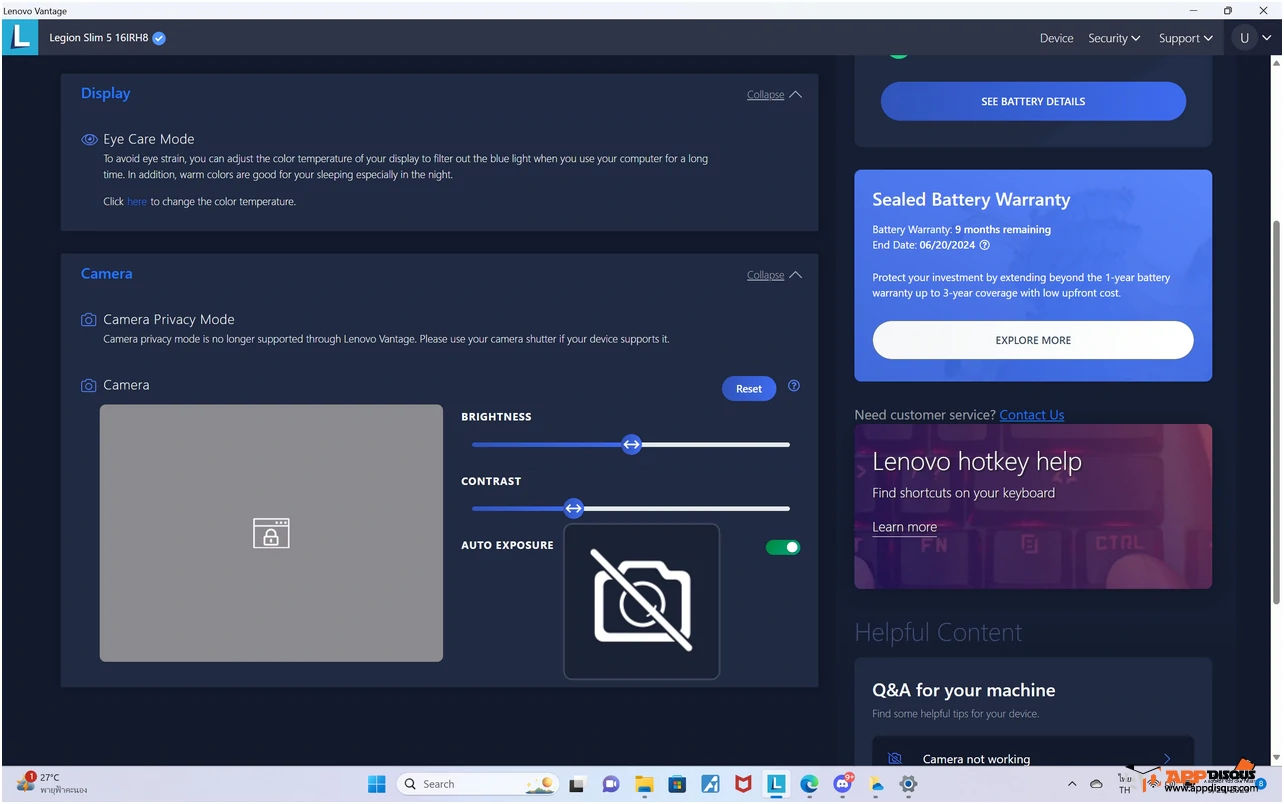Click the battery End Date info icon
The width and height of the screenshot is (1284, 804).
coord(985,245)
